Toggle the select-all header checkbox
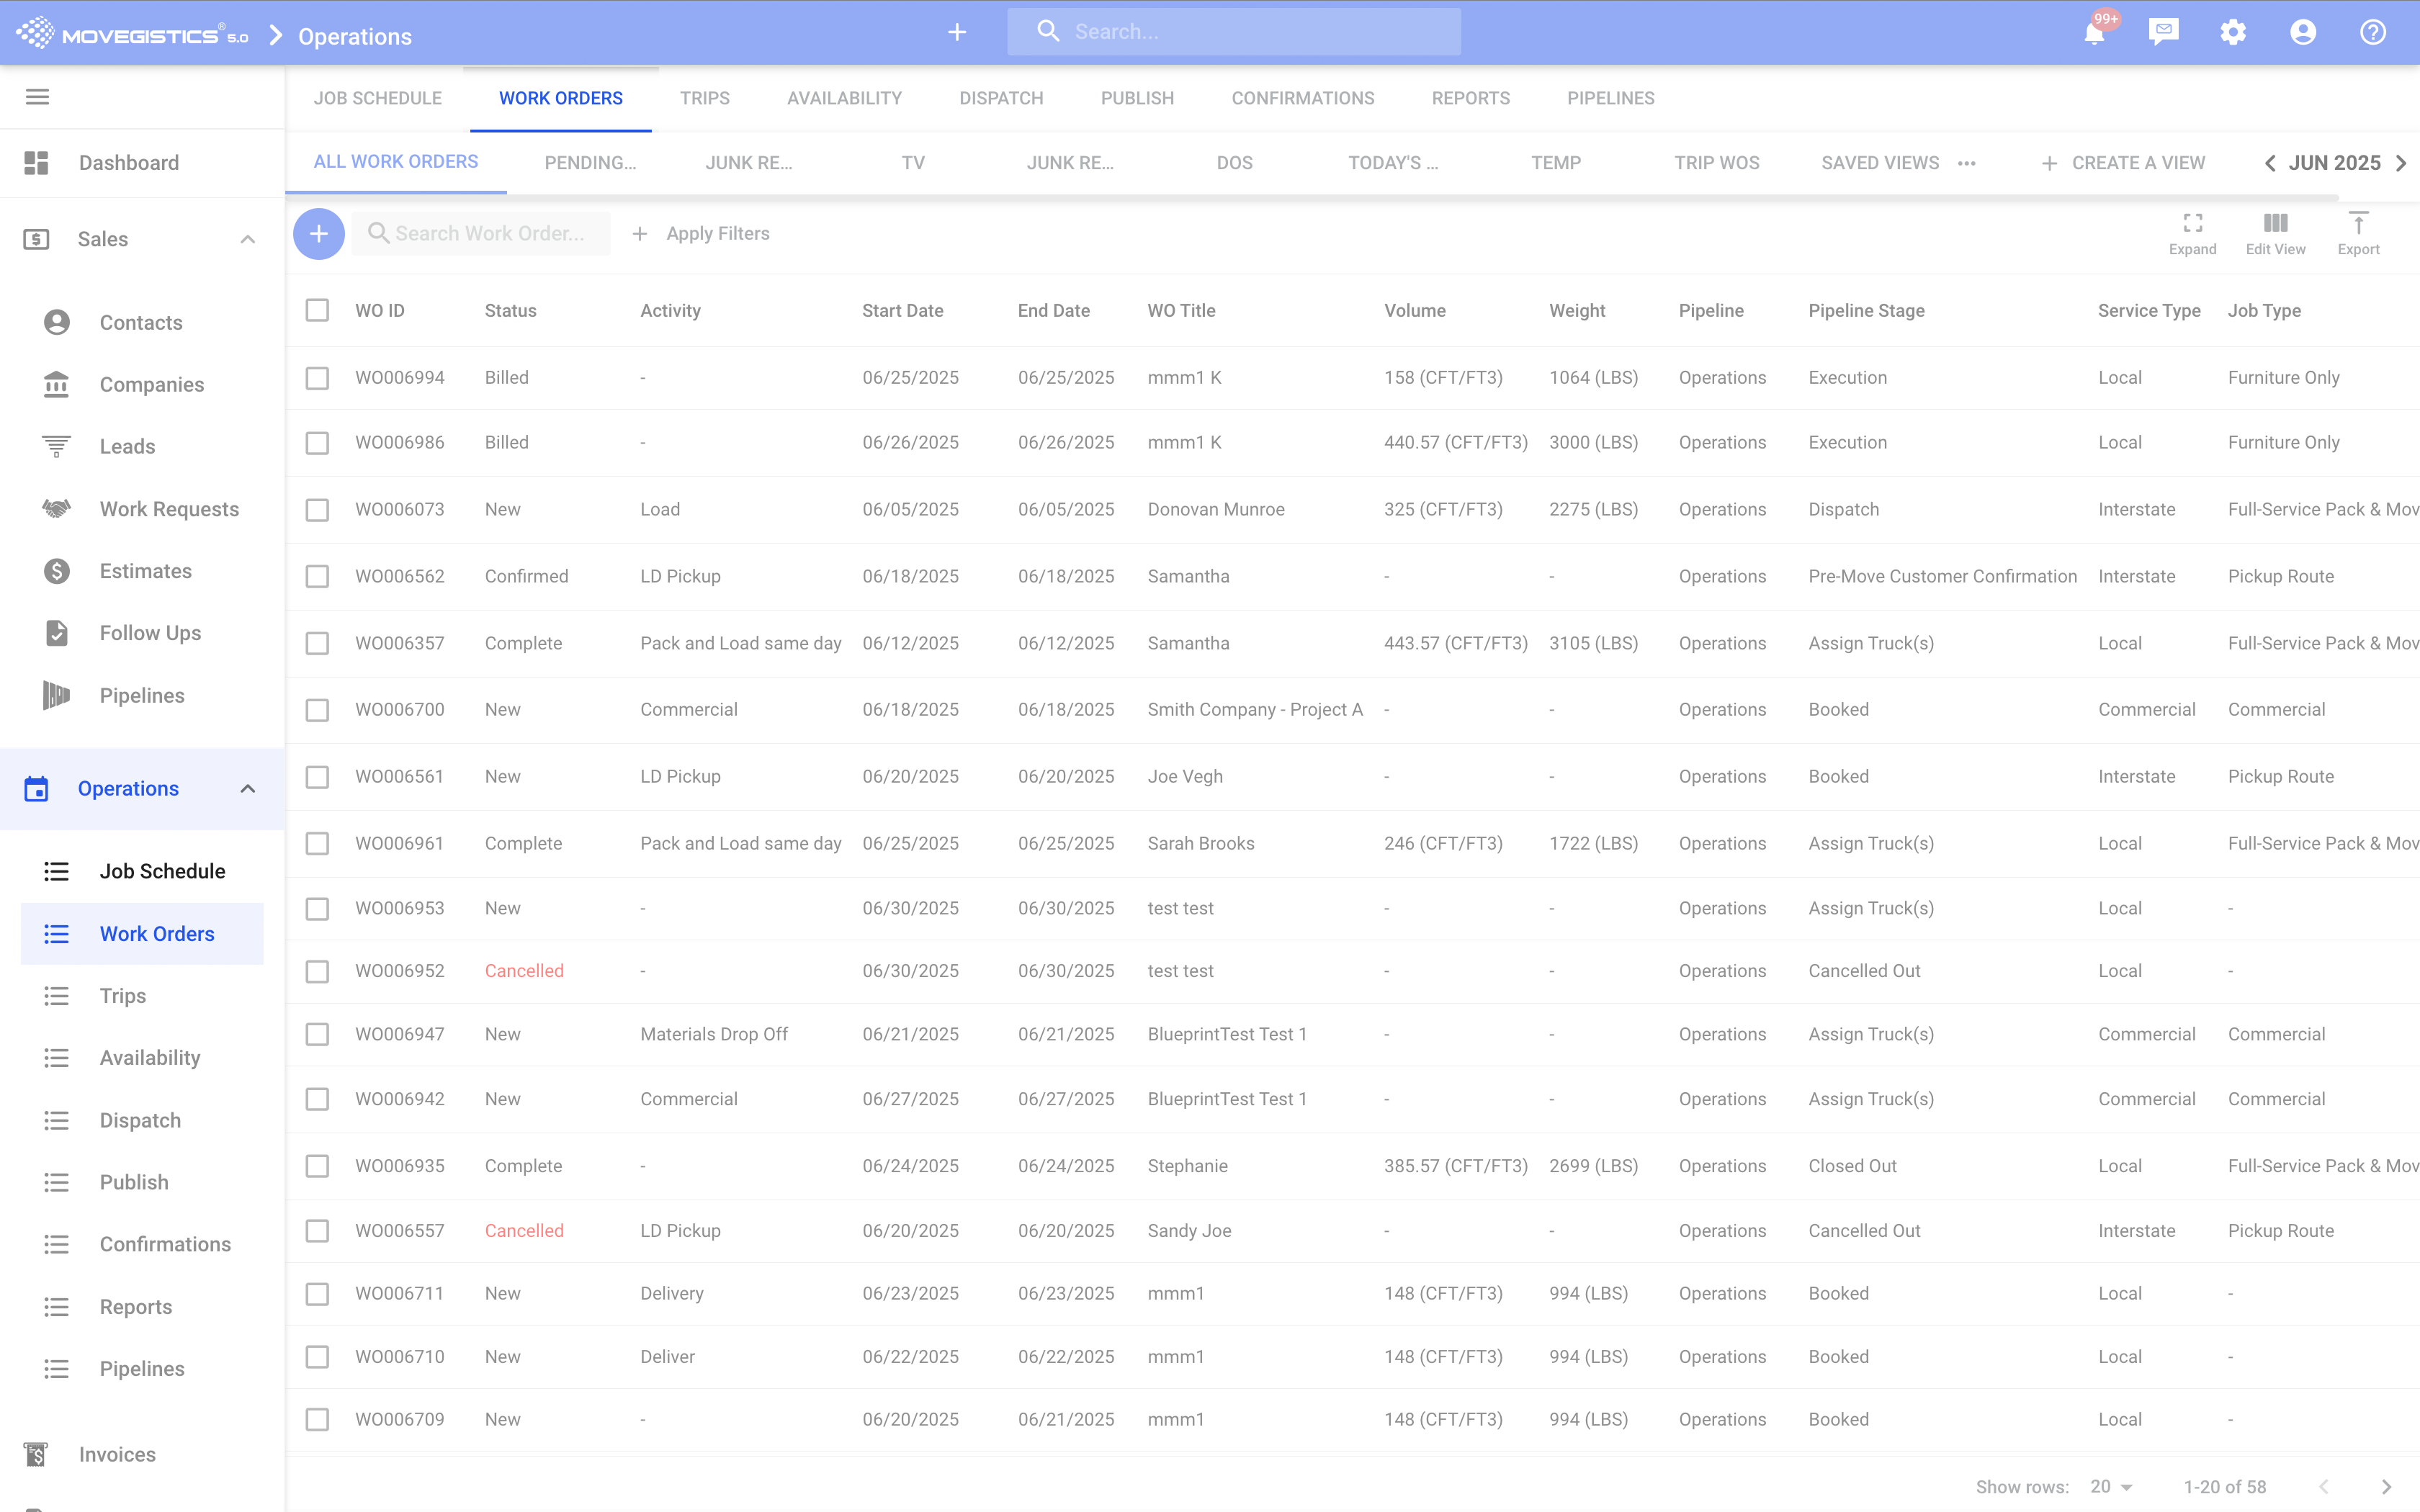The width and height of the screenshot is (2420, 1512). (x=317, y=310)
